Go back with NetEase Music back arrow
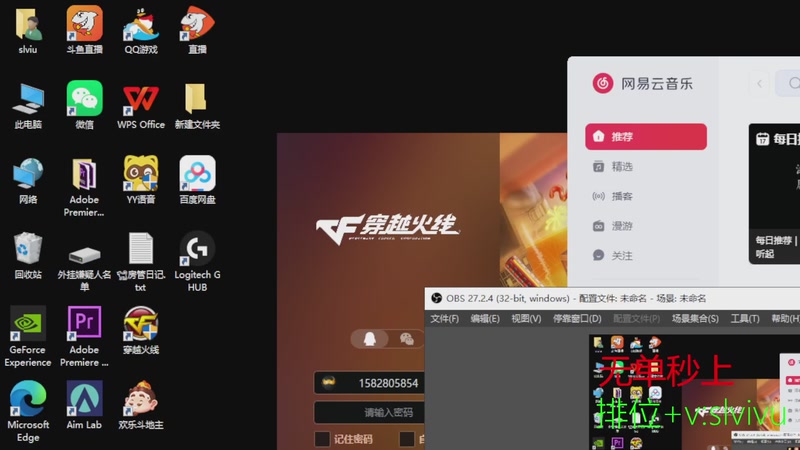 [760, 83]
